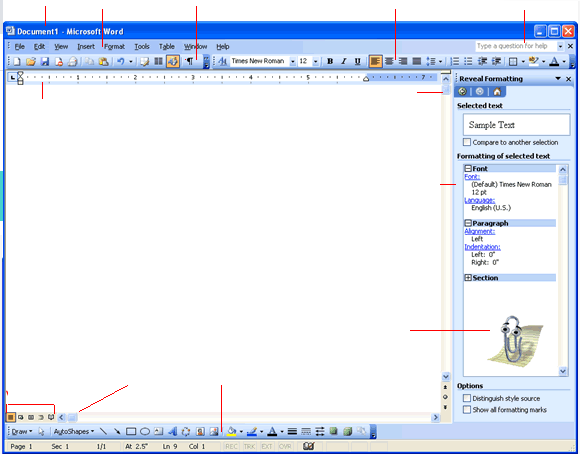The width and height of the screenshot is (580, 454).
Task: Apply Italic formatting from the toolbar
Action: coord(344,61)
